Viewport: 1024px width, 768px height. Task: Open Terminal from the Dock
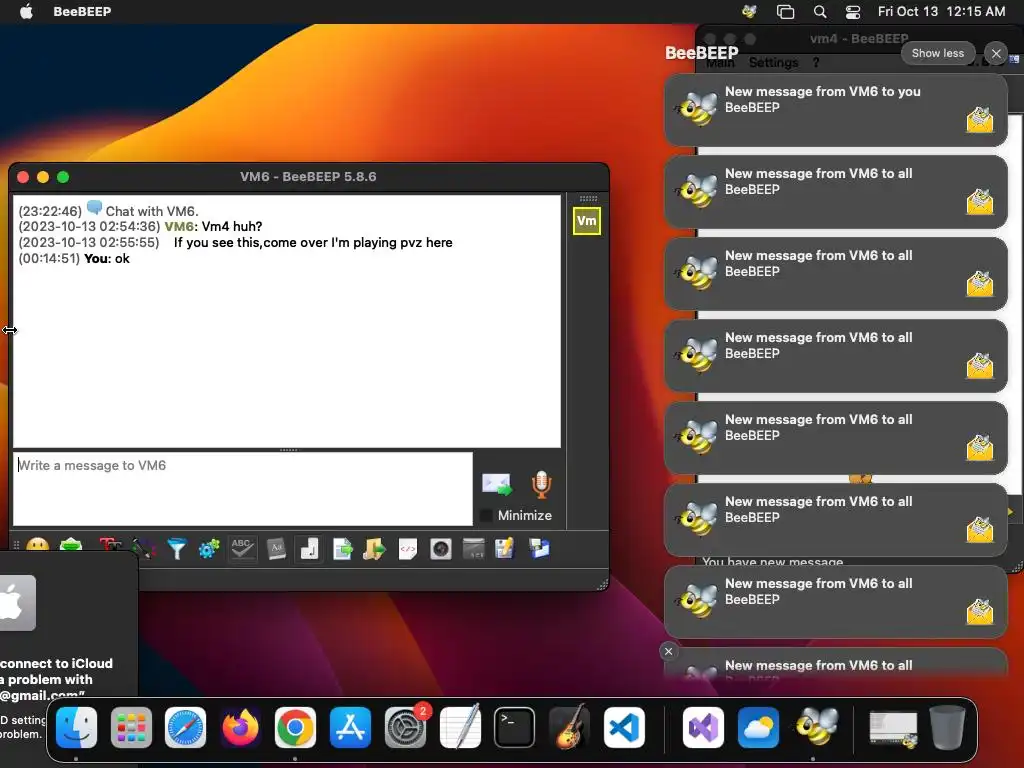pyautogui.click(x=515, y=727)
